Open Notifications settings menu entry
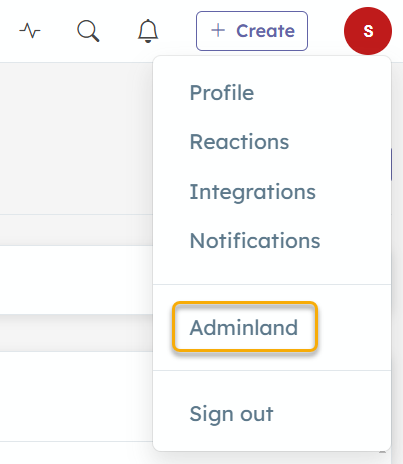 click(x=255, y=241)
